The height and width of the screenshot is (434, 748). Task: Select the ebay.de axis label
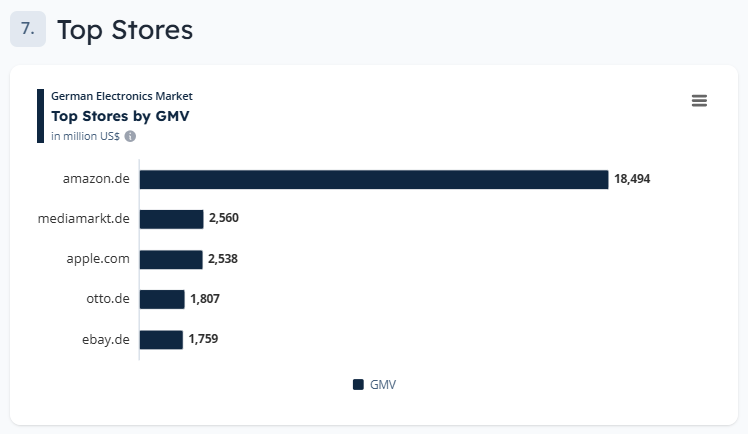(106, 339)
